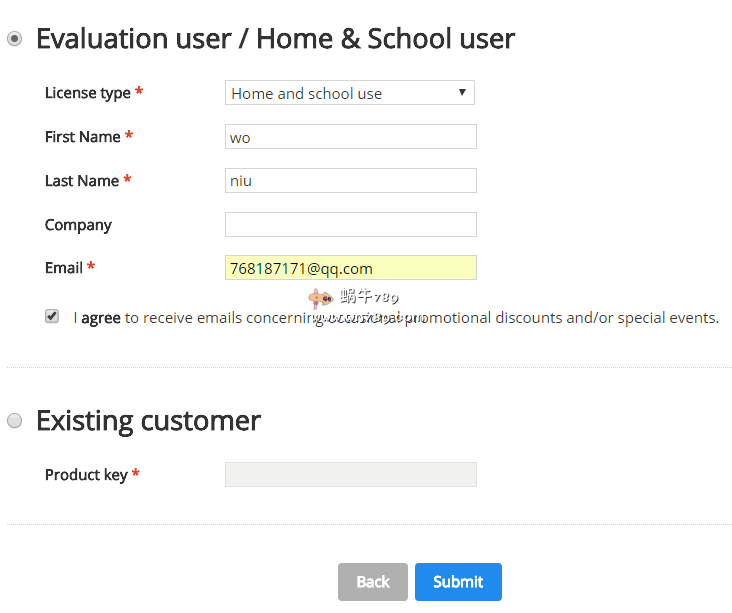Viewport: 732px width, 613px height.
Task: Click the 'Product key' field label
Action: click(x=86, y=475)
